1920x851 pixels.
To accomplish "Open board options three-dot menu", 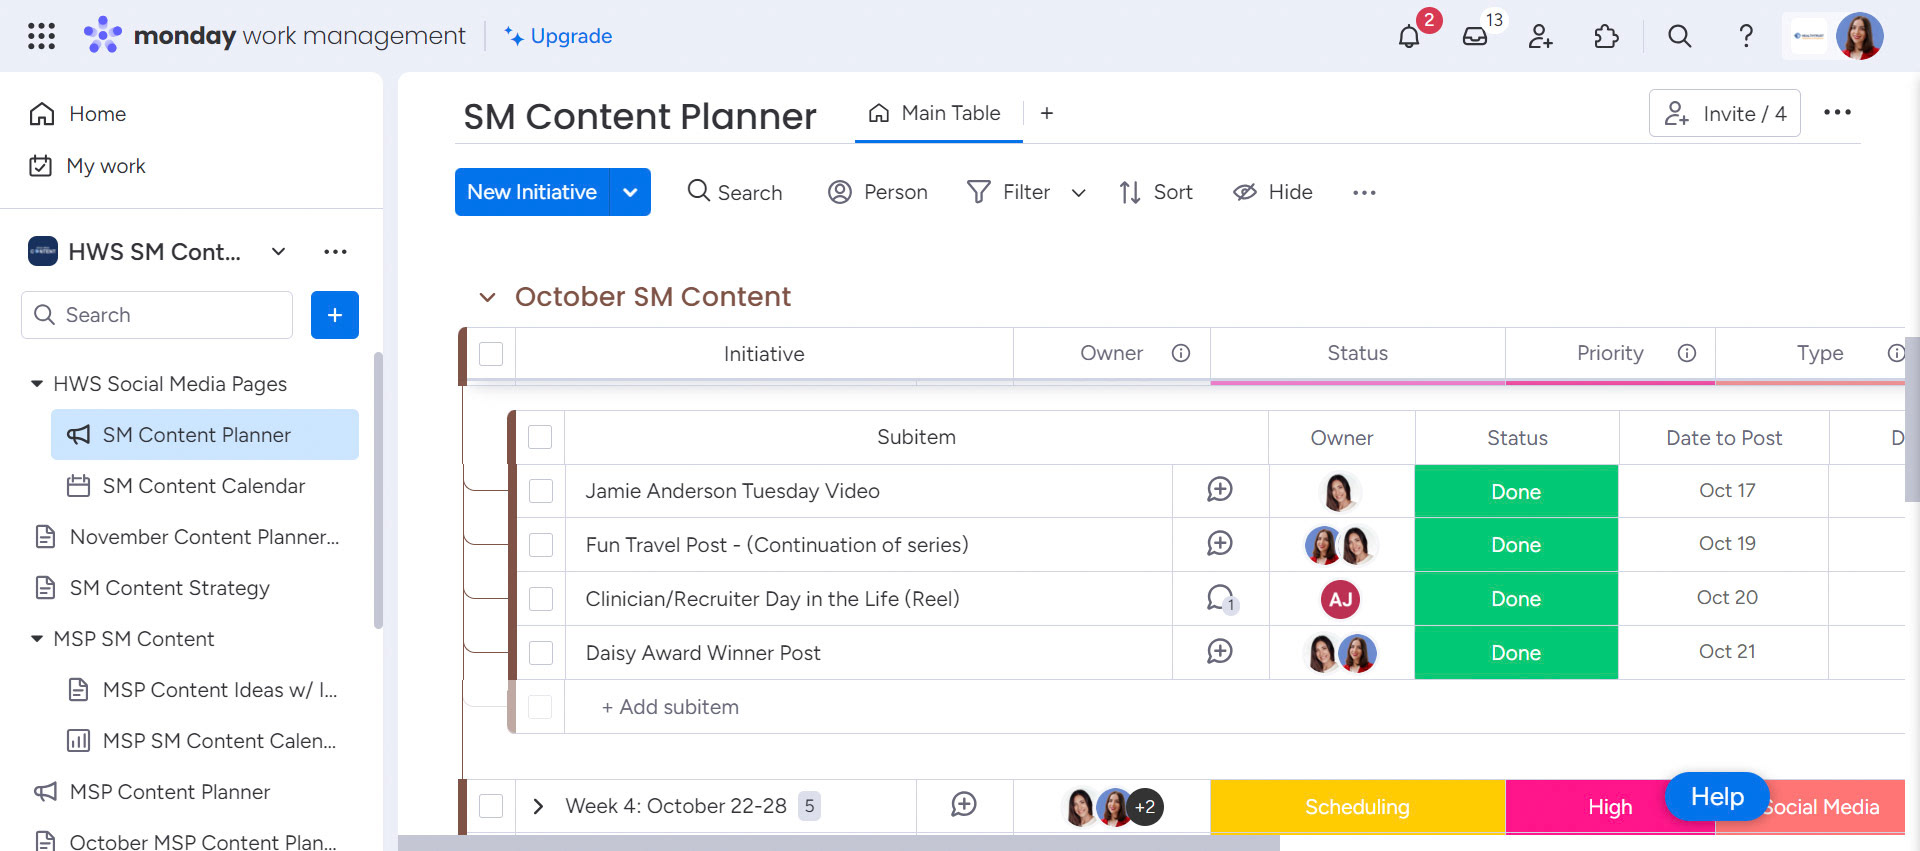I will pos(1837,113).
